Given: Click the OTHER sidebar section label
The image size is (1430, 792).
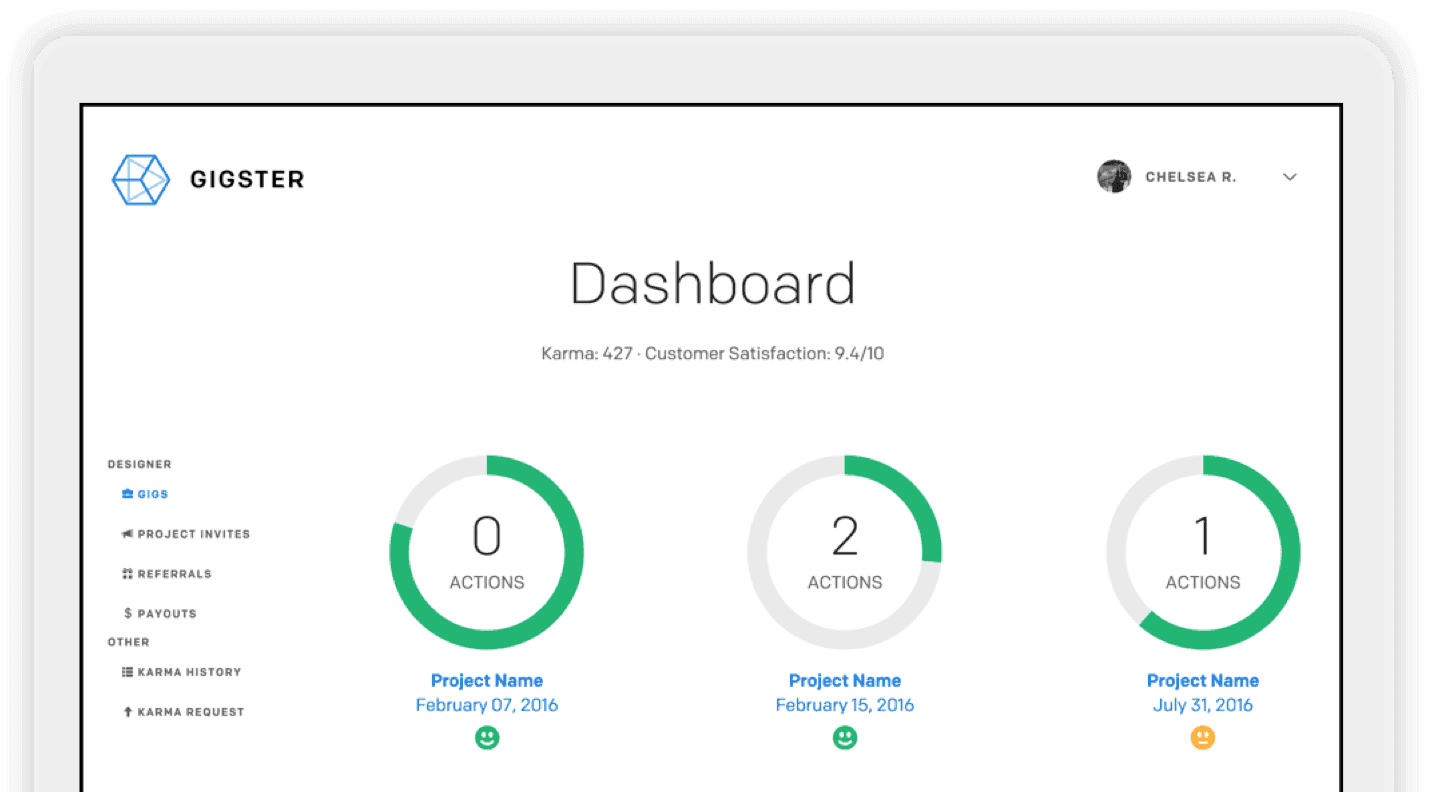Looking at the screenshot, I should click(x=129, y=642).
